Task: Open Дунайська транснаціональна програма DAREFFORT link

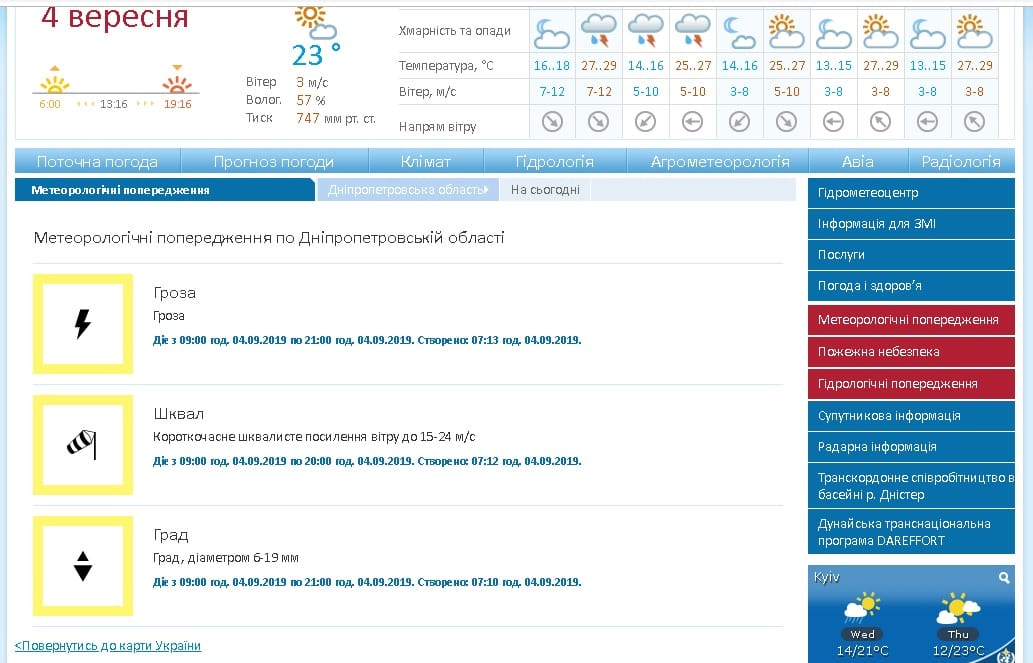Action: pyautogui.click(x=911, y=532)
